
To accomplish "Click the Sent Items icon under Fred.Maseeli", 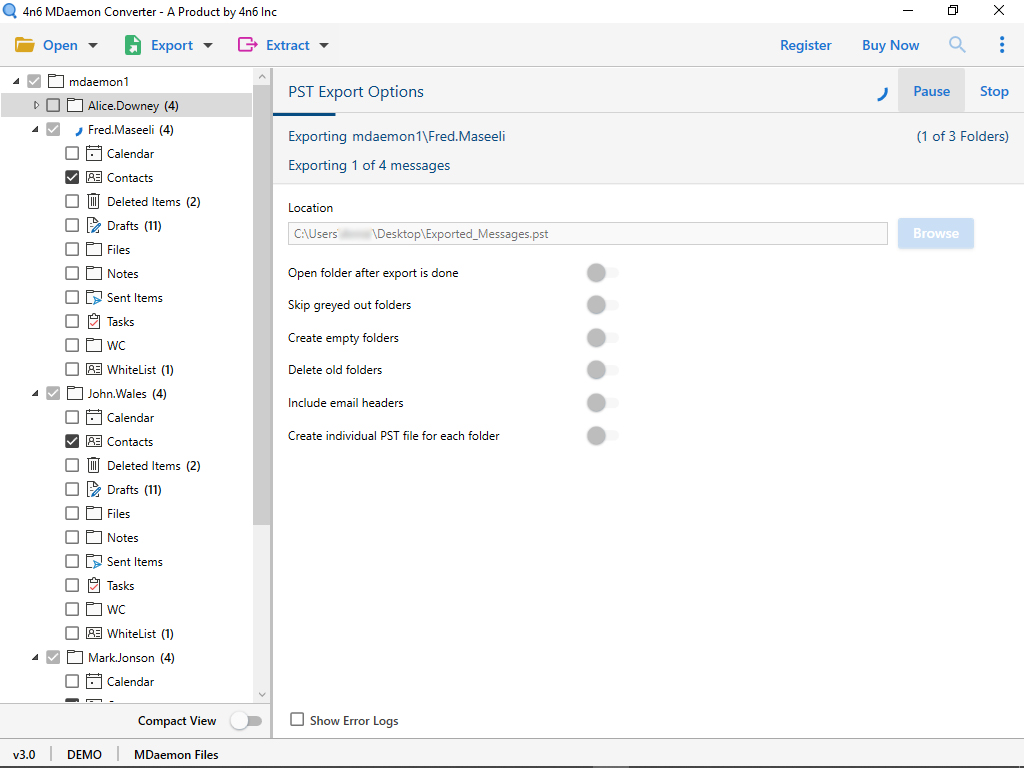I will tap(94, 298).
